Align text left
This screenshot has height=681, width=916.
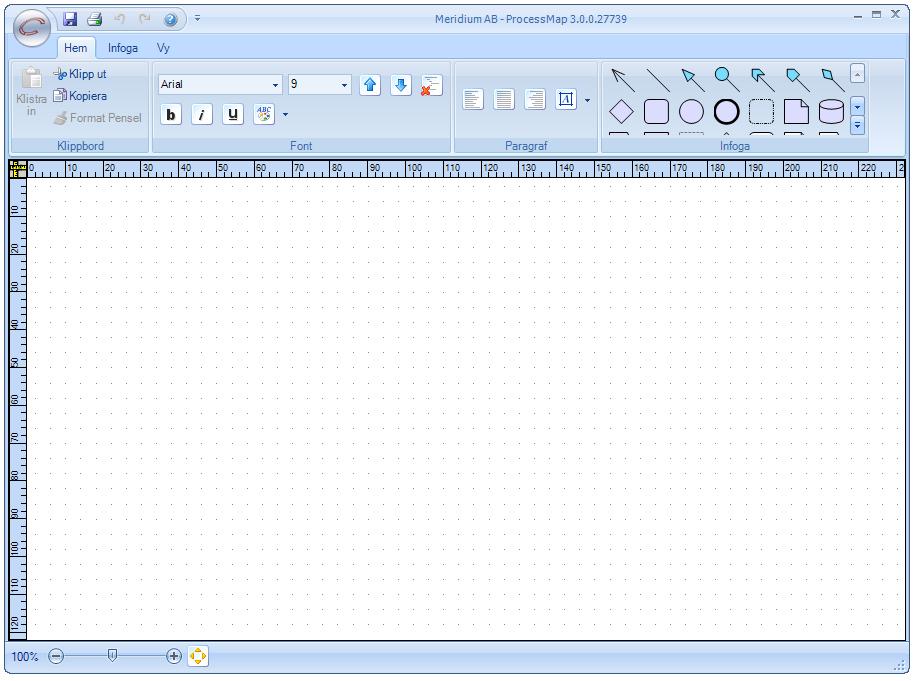pos(473,99)
